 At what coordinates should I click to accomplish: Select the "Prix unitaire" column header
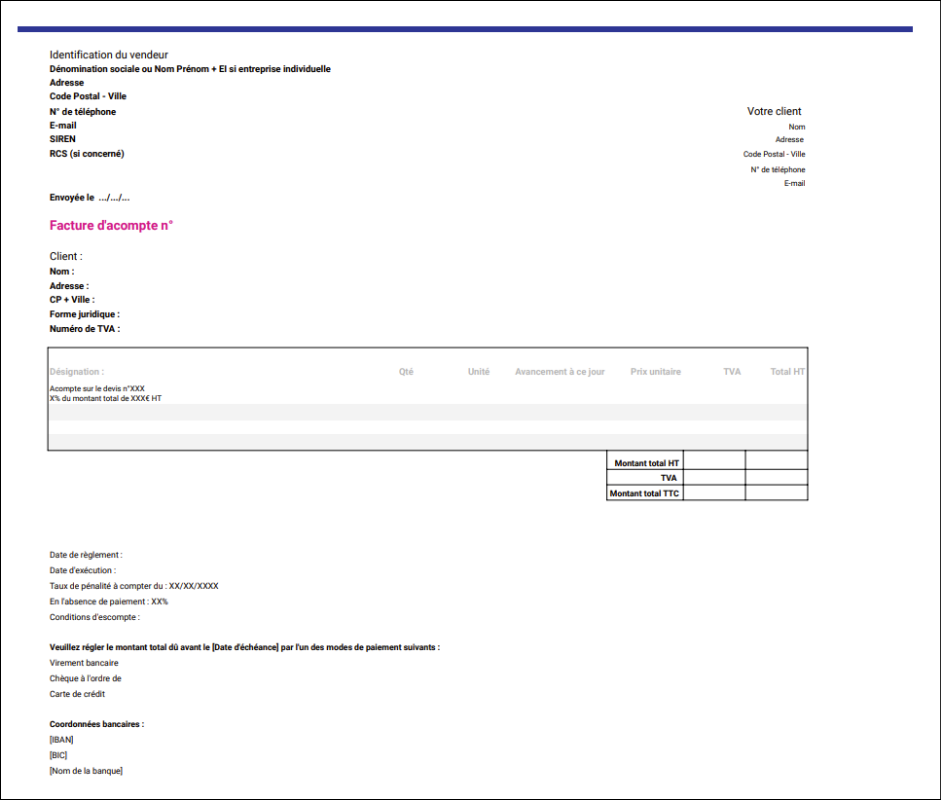click(655, 372)
